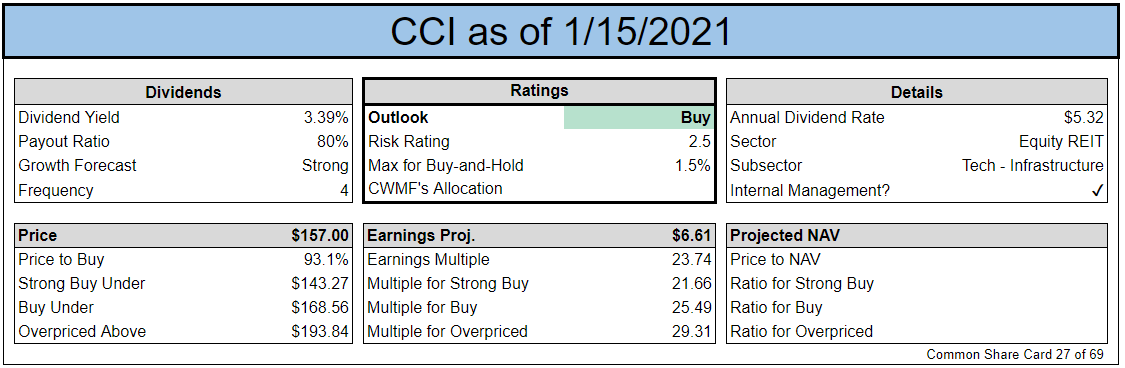Click the Price $157.00 header value
This screenshot has height=368, width=1125.
point(320,235)
